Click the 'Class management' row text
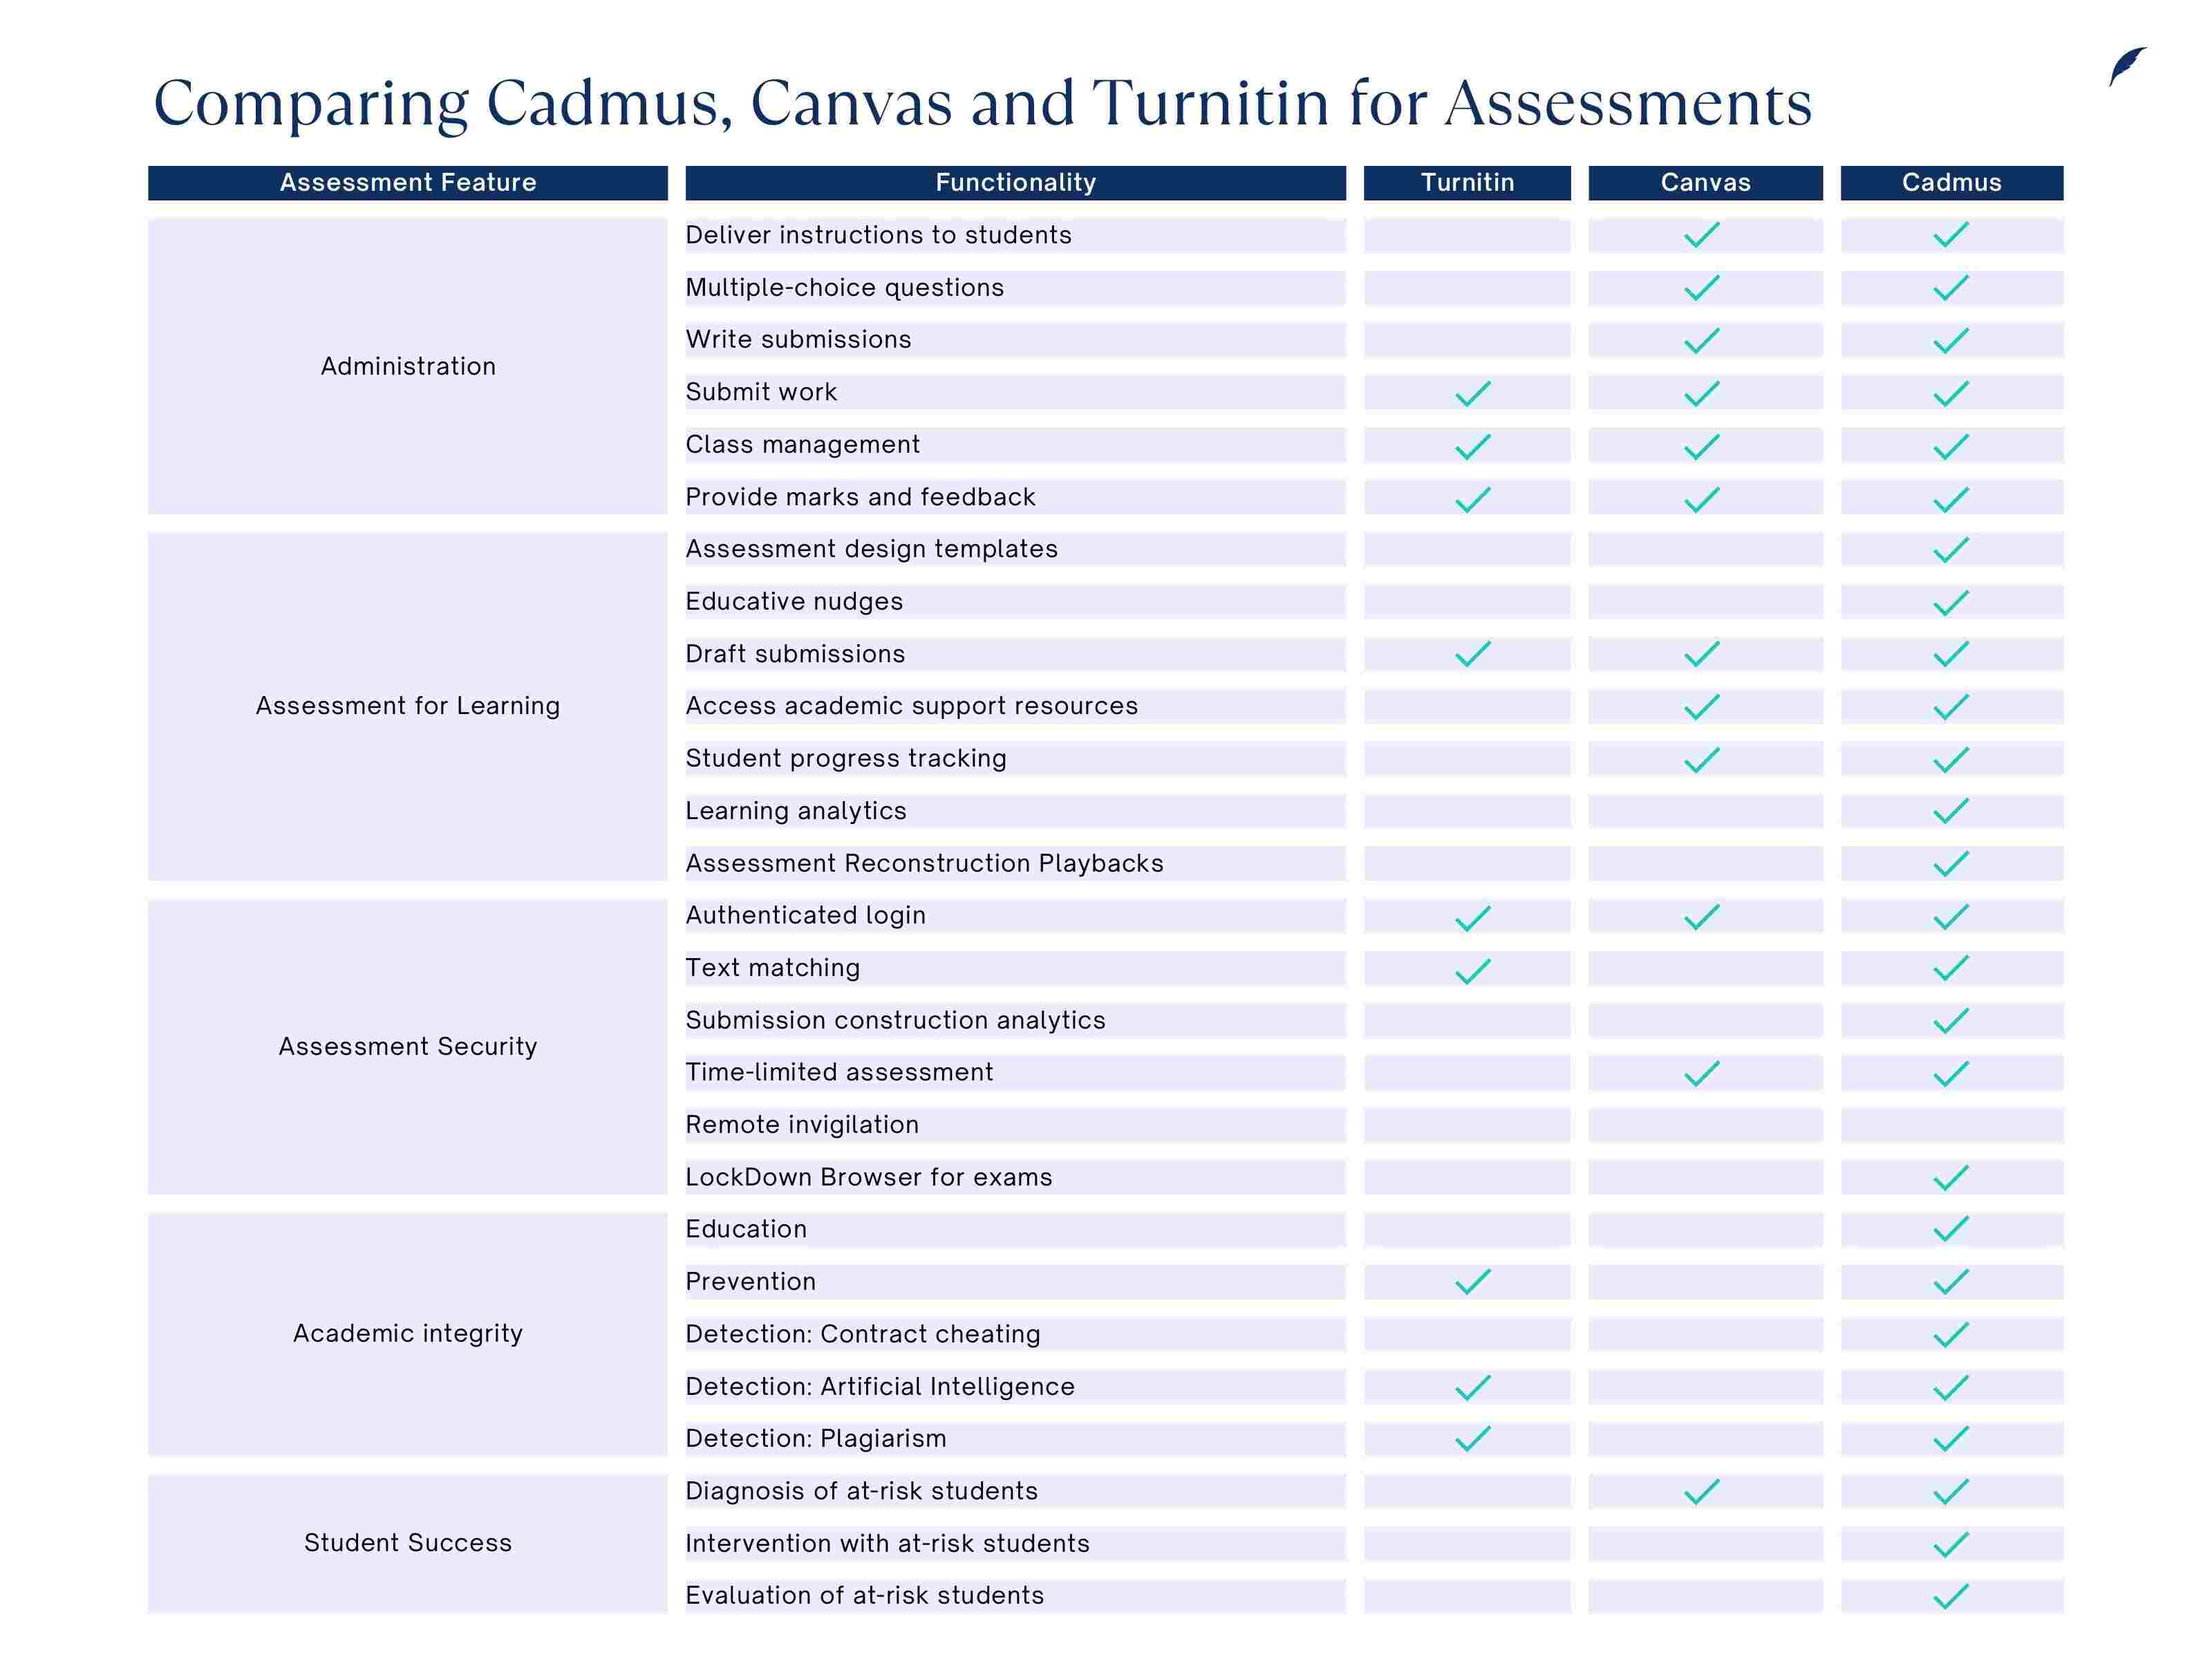 (x=802, y=445)
